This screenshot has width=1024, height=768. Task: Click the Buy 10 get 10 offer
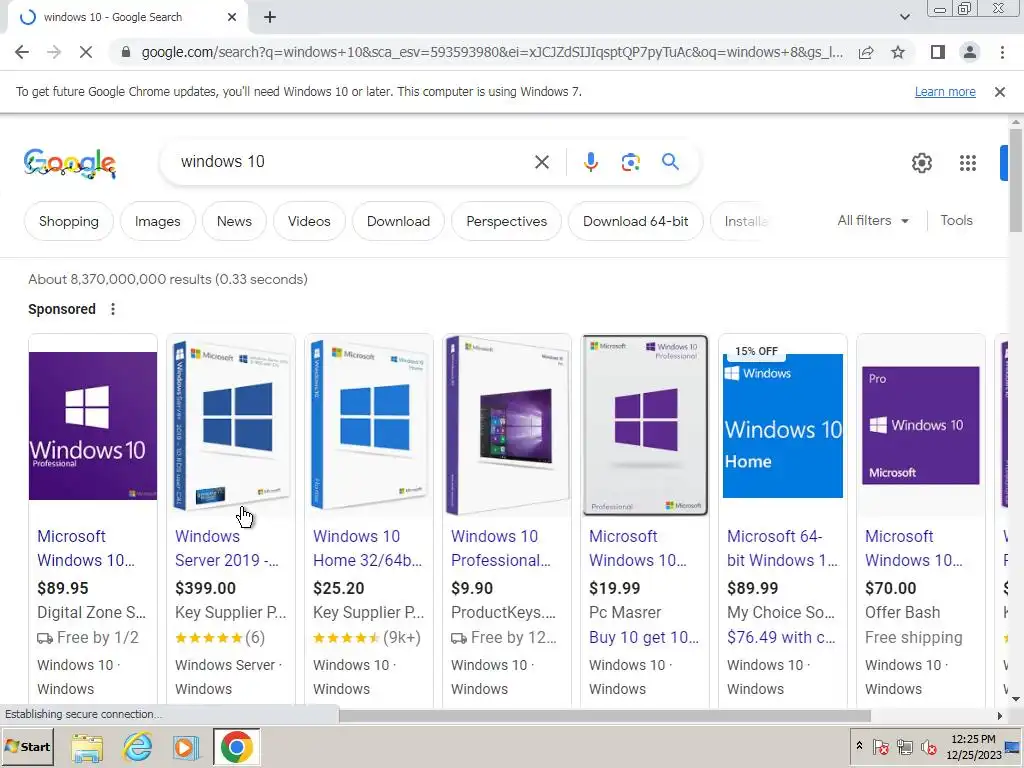tap(644, 637)
